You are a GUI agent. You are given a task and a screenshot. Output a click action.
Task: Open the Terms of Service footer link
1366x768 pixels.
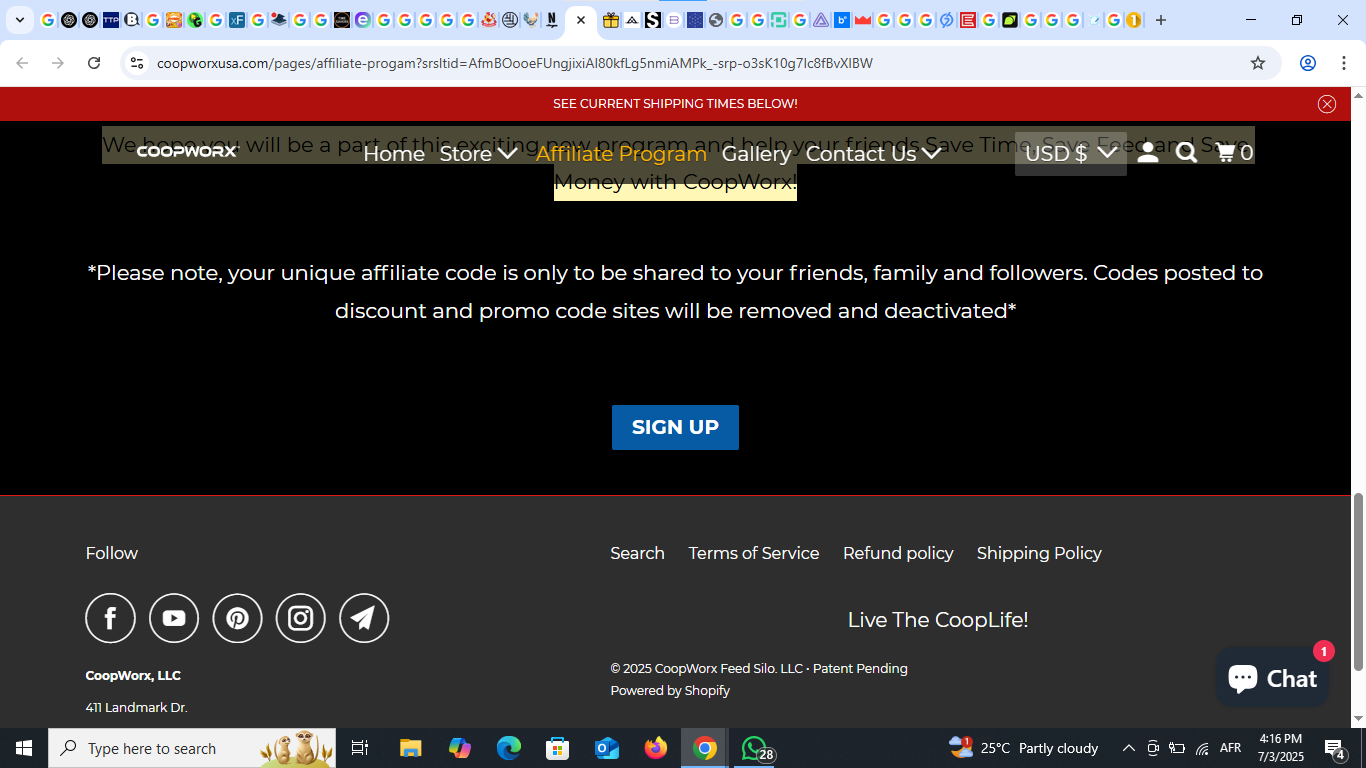point(754,553)
